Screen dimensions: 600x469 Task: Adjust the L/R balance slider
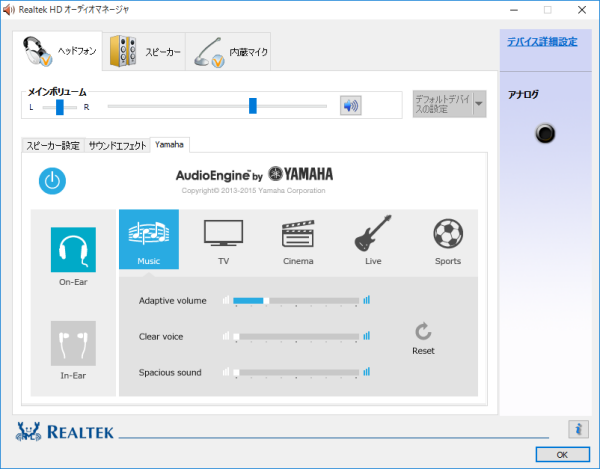point(60,107)
